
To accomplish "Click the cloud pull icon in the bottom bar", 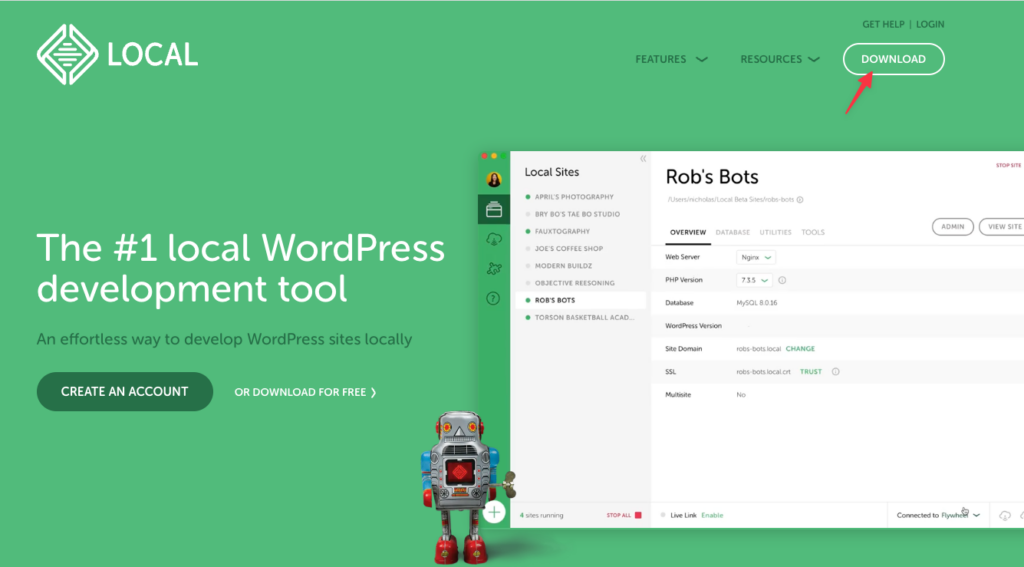I will [1005, 515].
